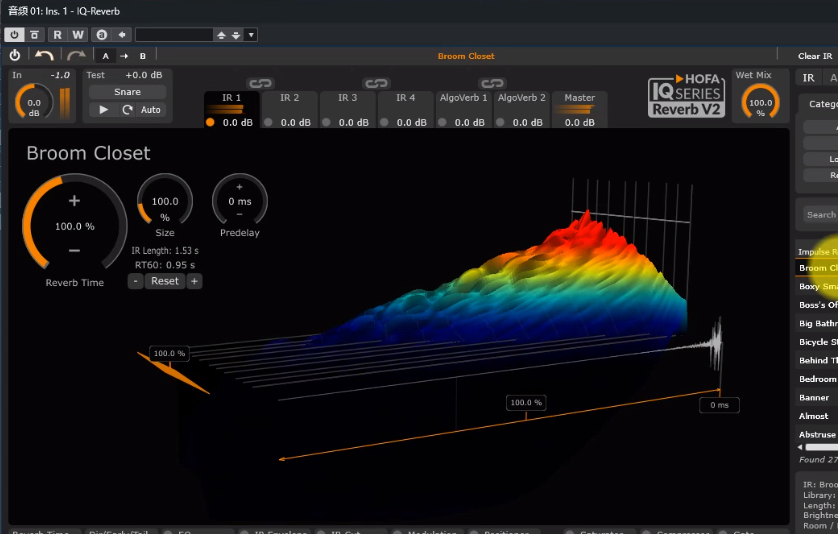Viewport: 838px width, 534px height.
Task: Click the orange triangle handle in 3D view
Action: coord(173,373)
